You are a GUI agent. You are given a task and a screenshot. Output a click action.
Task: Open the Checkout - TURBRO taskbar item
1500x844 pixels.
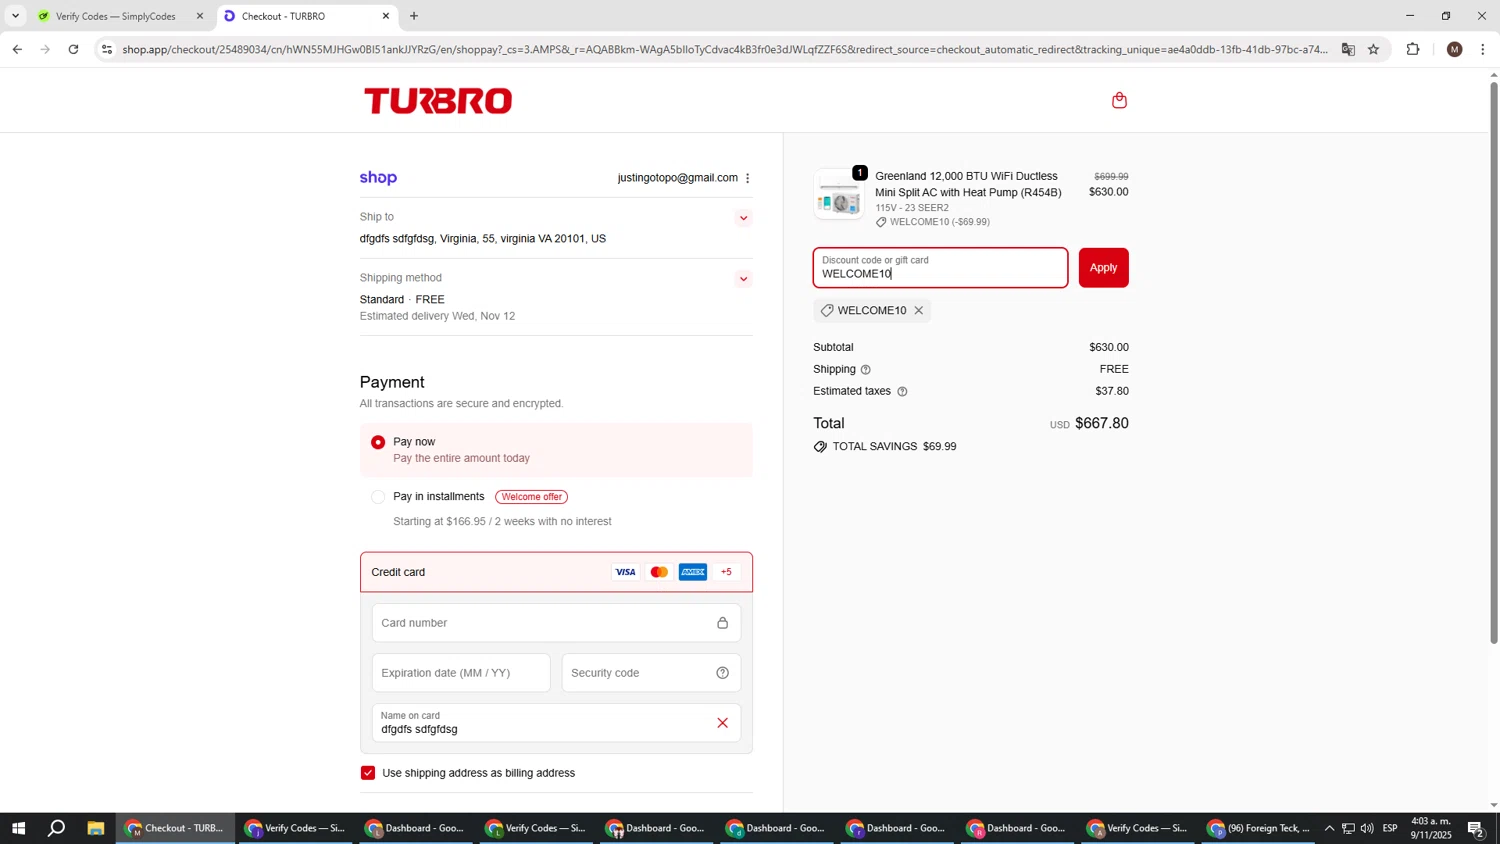pos(176,828)
